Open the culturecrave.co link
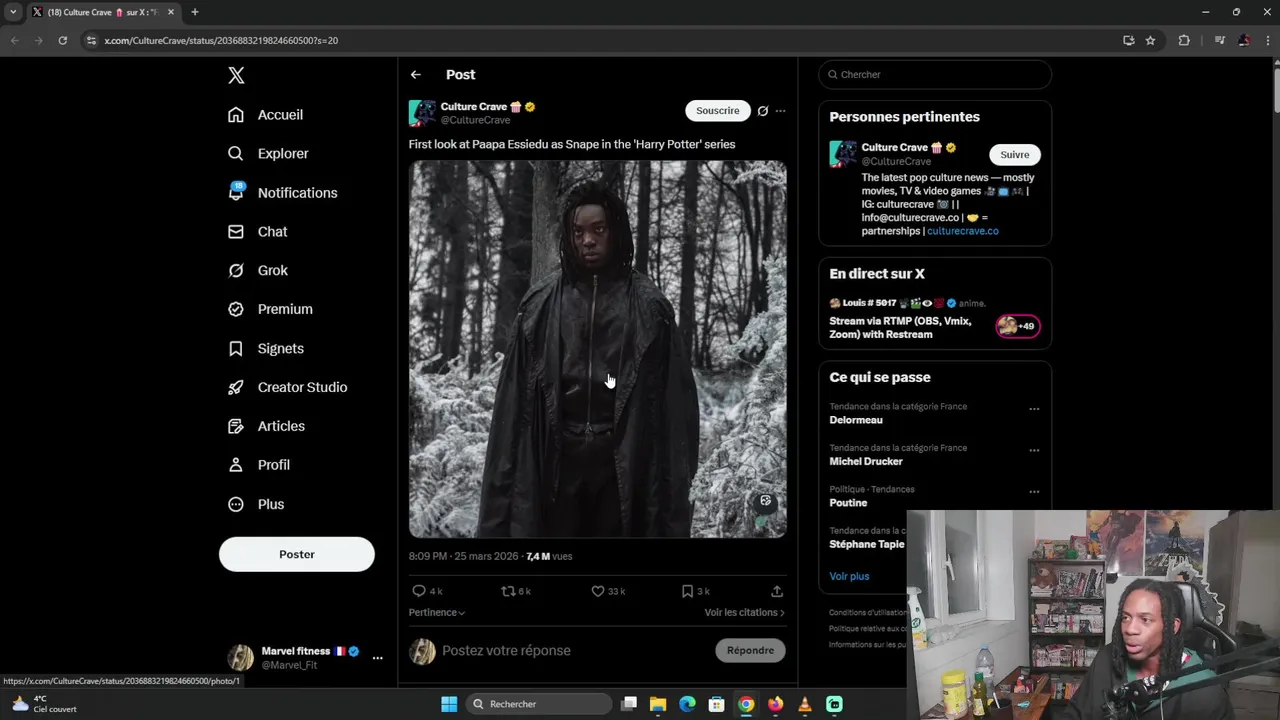Screen dimensions: 1280x720 [962, 231]
